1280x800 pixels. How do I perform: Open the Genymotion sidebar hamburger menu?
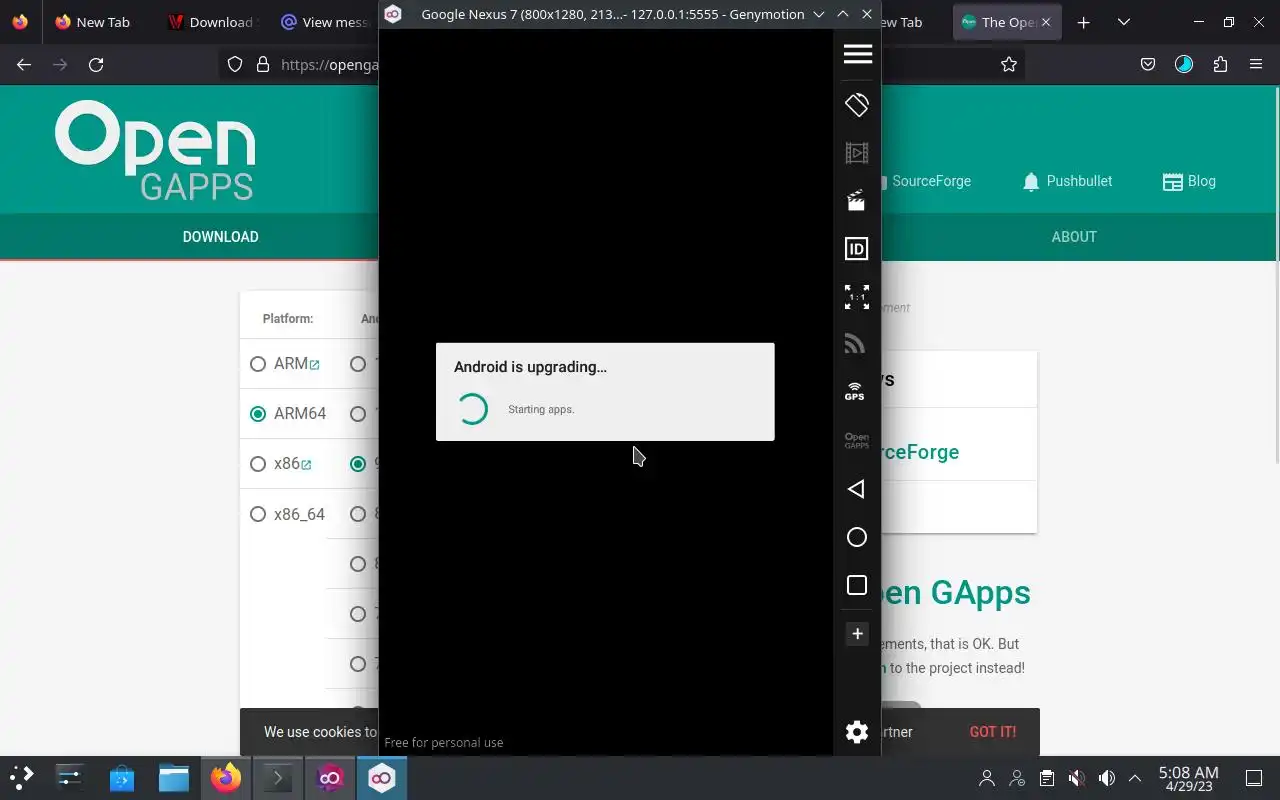[x=857, y=54]
